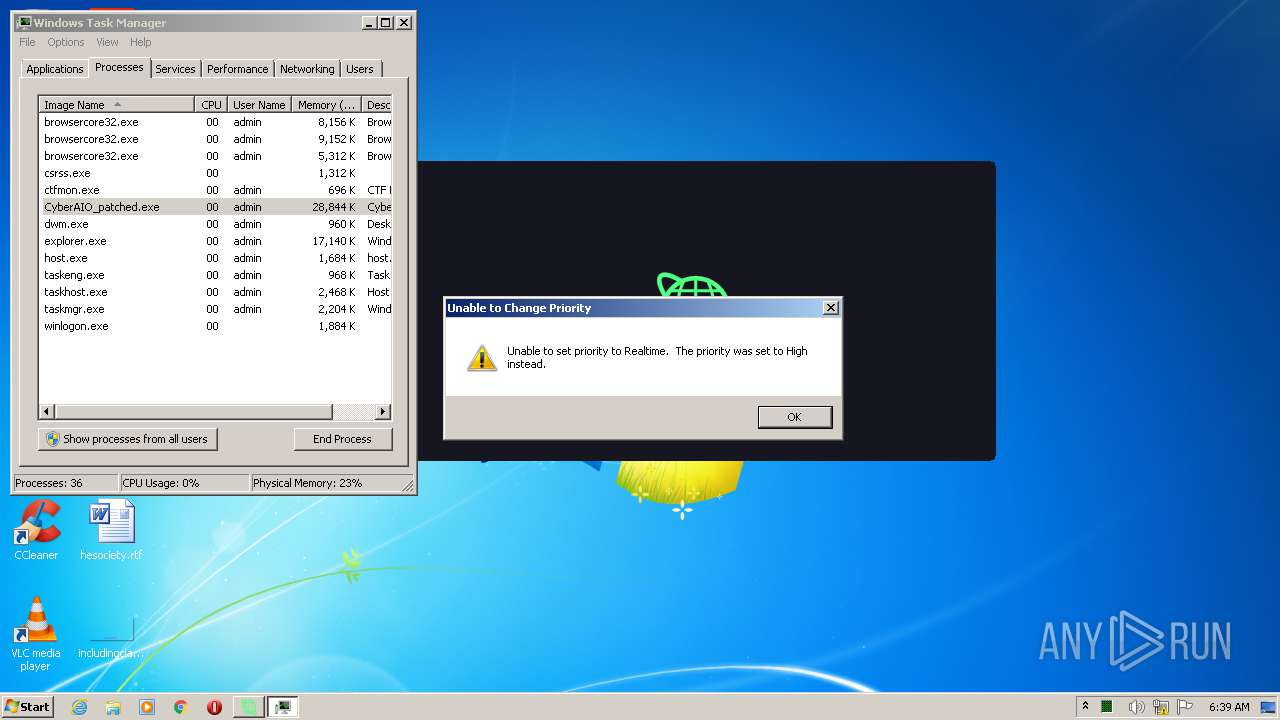The image size is (1280, 720).
Task: Click the 5,312 K memory value
Action: tap(337, 156)
